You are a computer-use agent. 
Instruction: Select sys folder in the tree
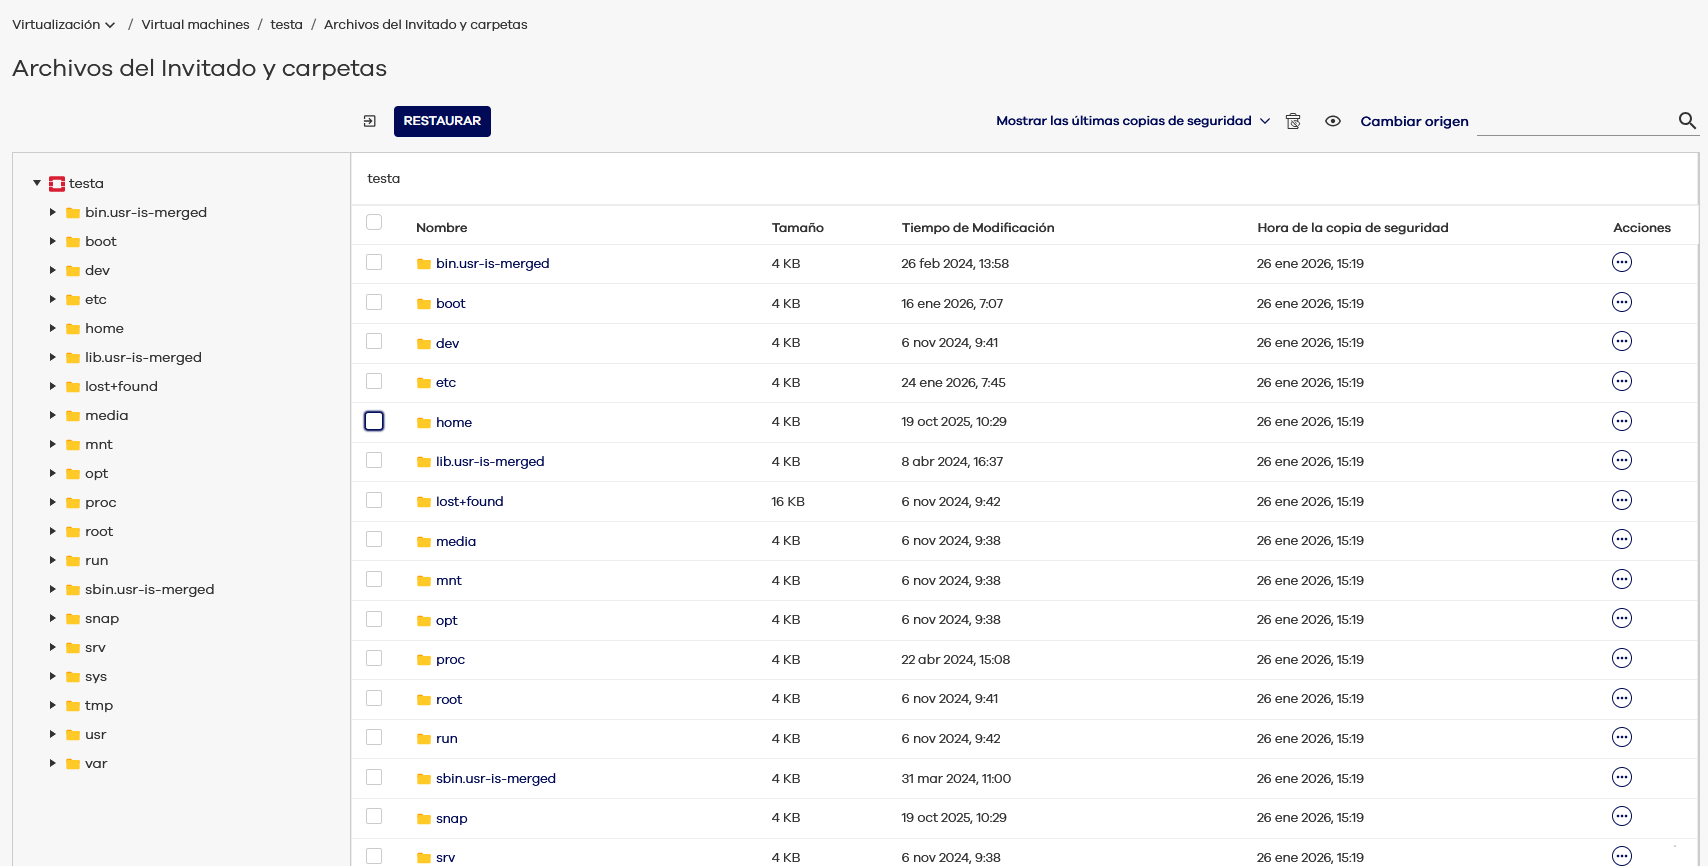(96, 677)
